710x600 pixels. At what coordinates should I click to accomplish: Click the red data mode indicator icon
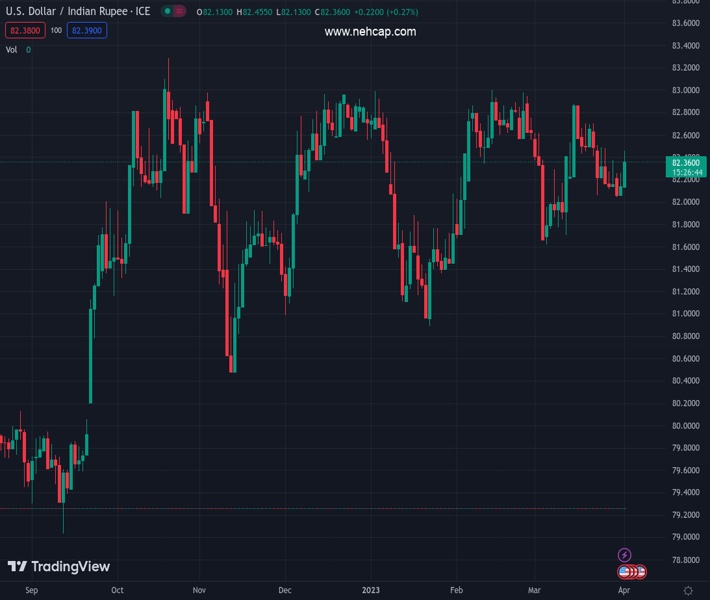point(180,12)
